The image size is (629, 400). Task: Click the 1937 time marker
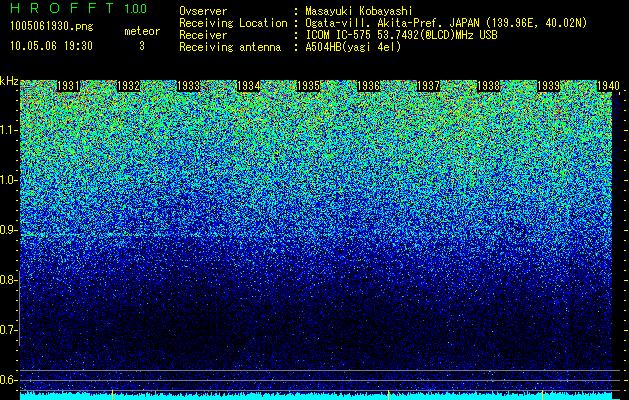428,86
